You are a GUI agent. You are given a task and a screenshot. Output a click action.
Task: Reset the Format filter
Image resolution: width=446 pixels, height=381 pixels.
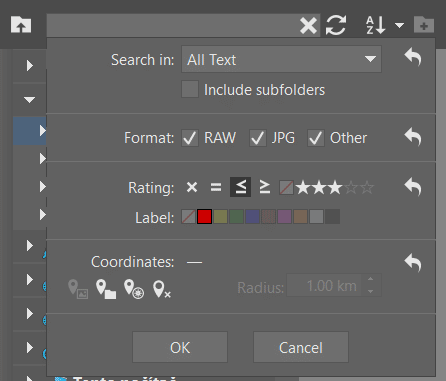point(413,137)
